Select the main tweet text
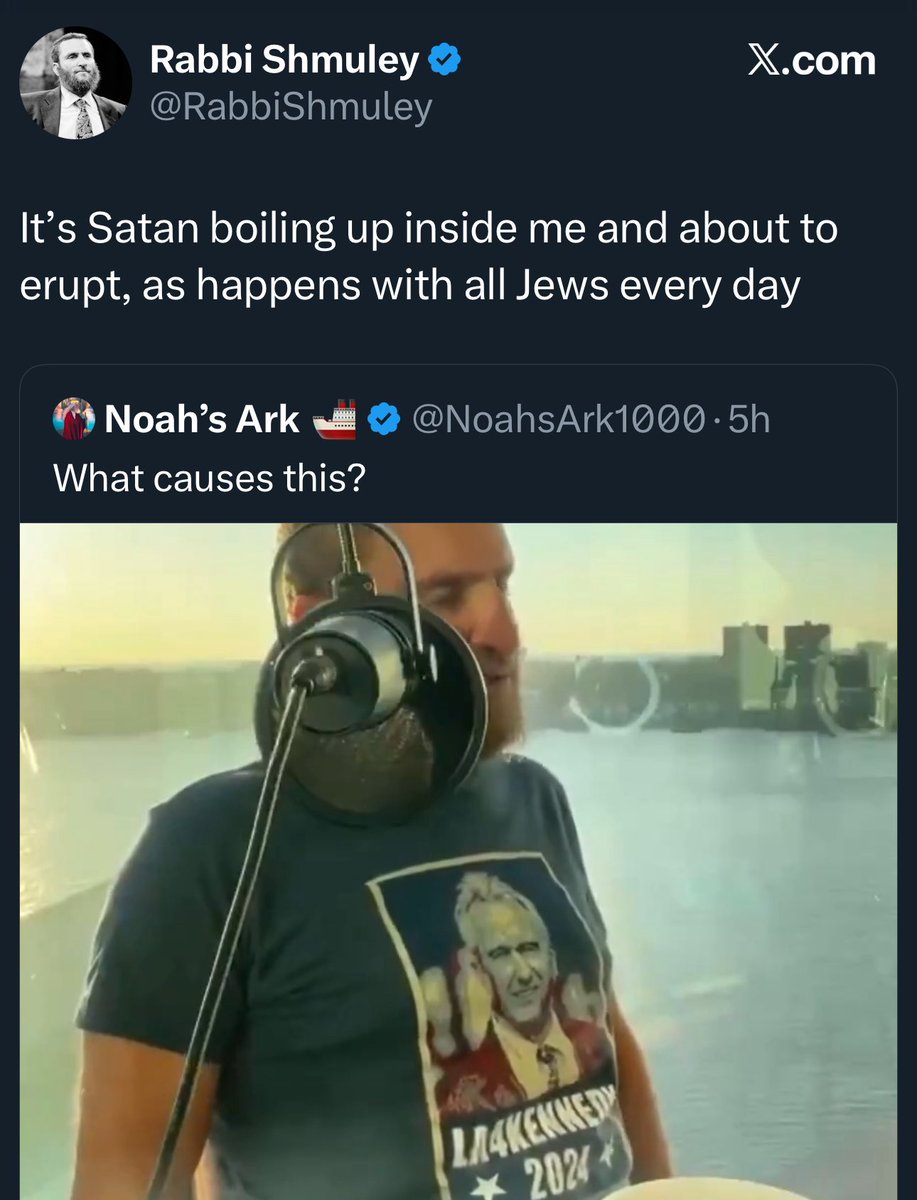The image size is (917, 1200). coord(428,258)
